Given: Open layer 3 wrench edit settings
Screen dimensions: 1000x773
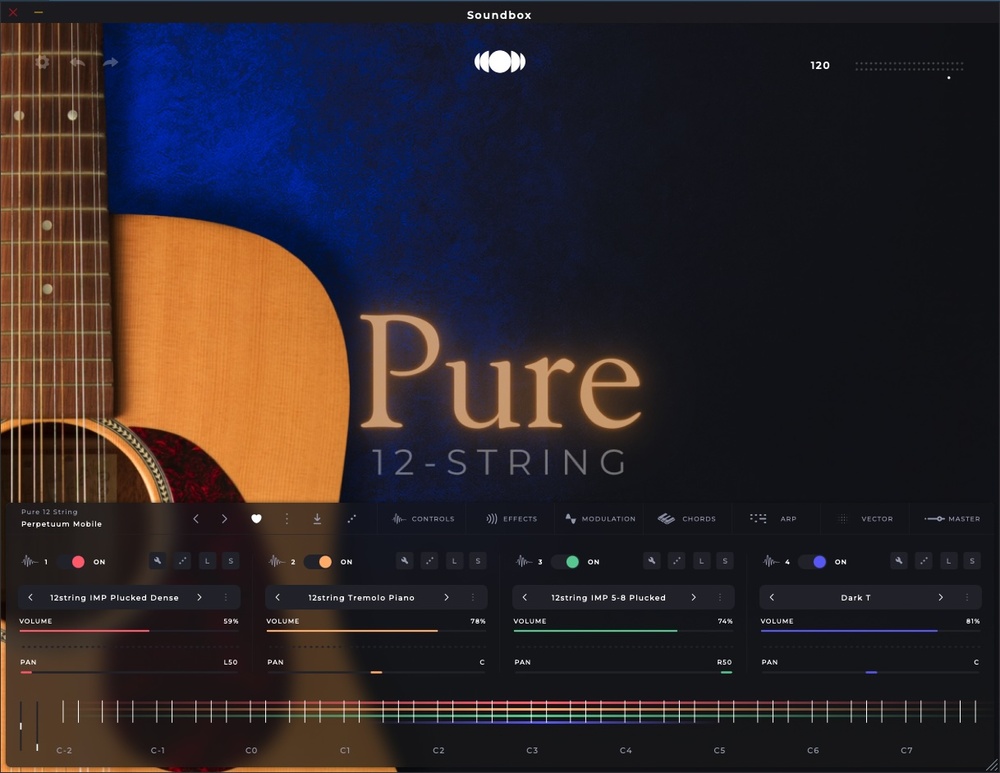Looking at the screenshot, I should 652,561.
